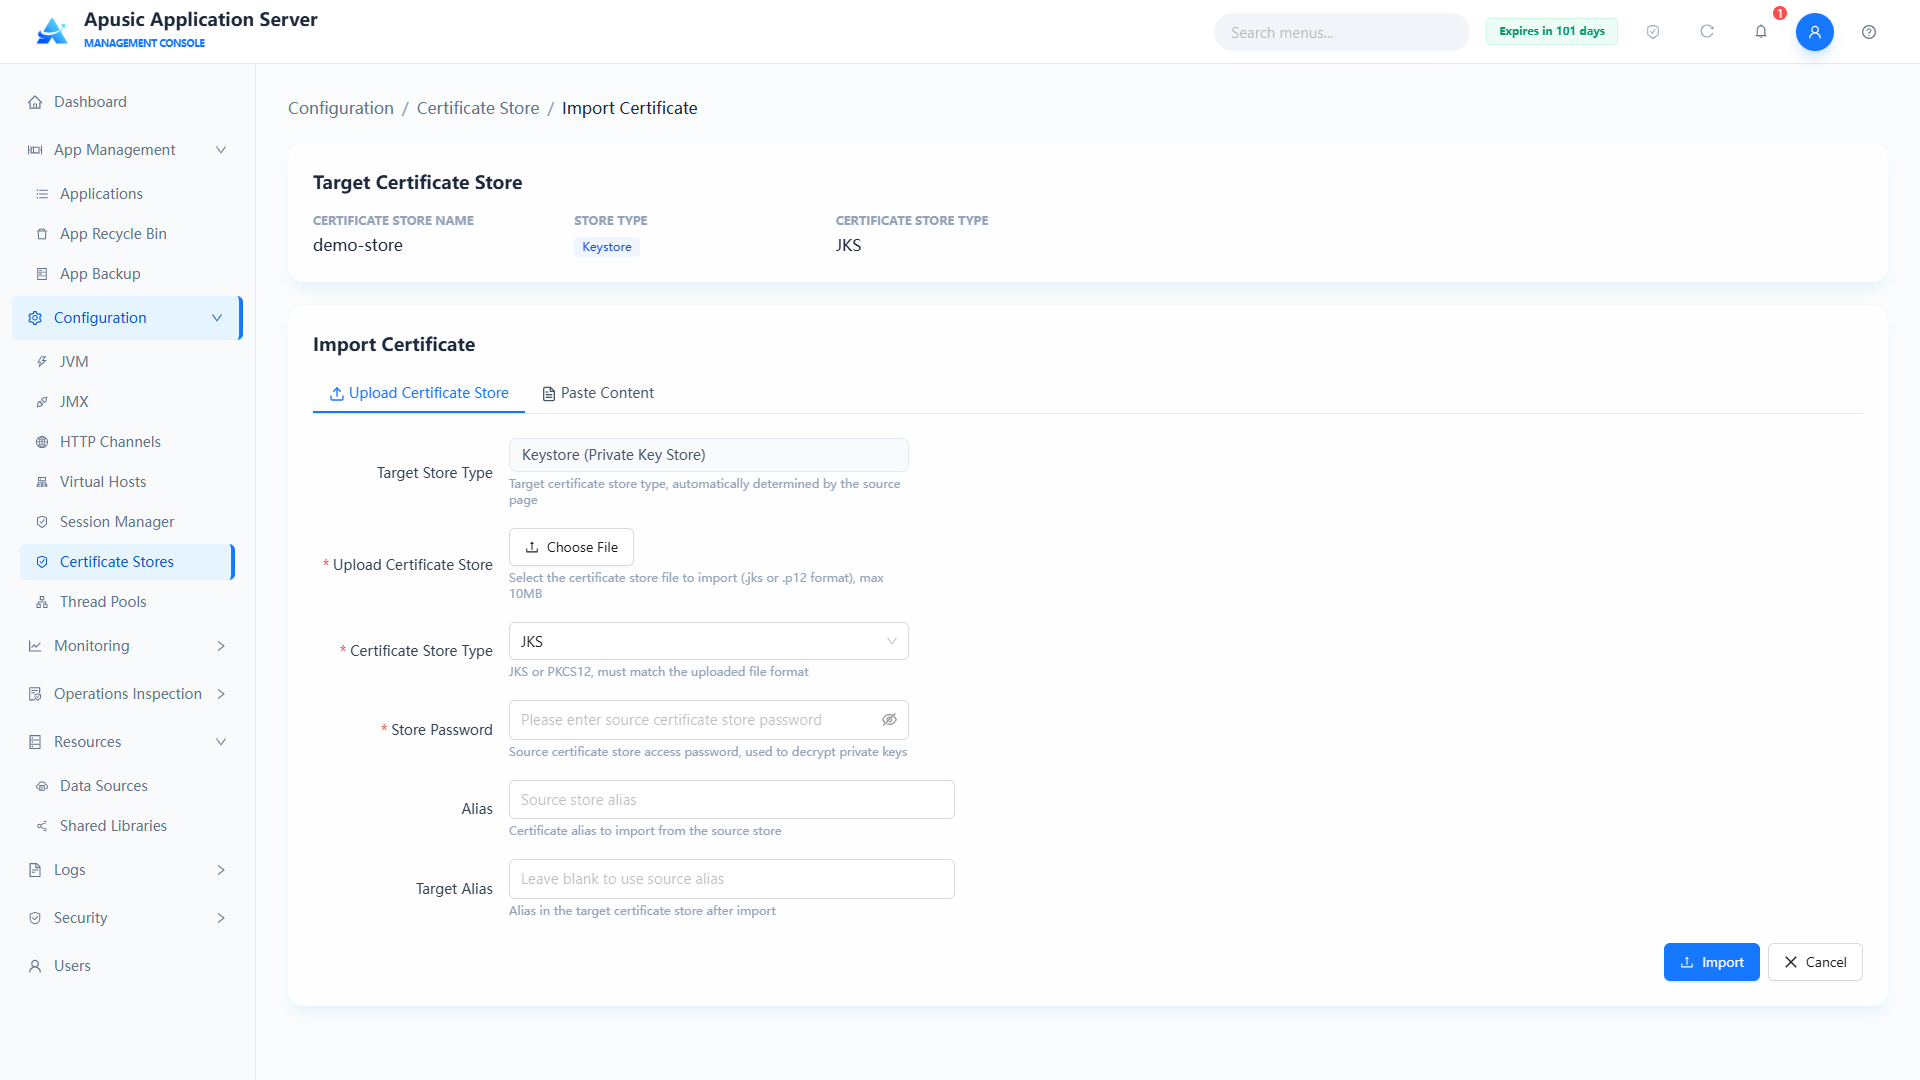Image resolution: width=1920 pixels, height=1080 pixels.
Task: Click the Import button
Action: [x=1711, y=962]
